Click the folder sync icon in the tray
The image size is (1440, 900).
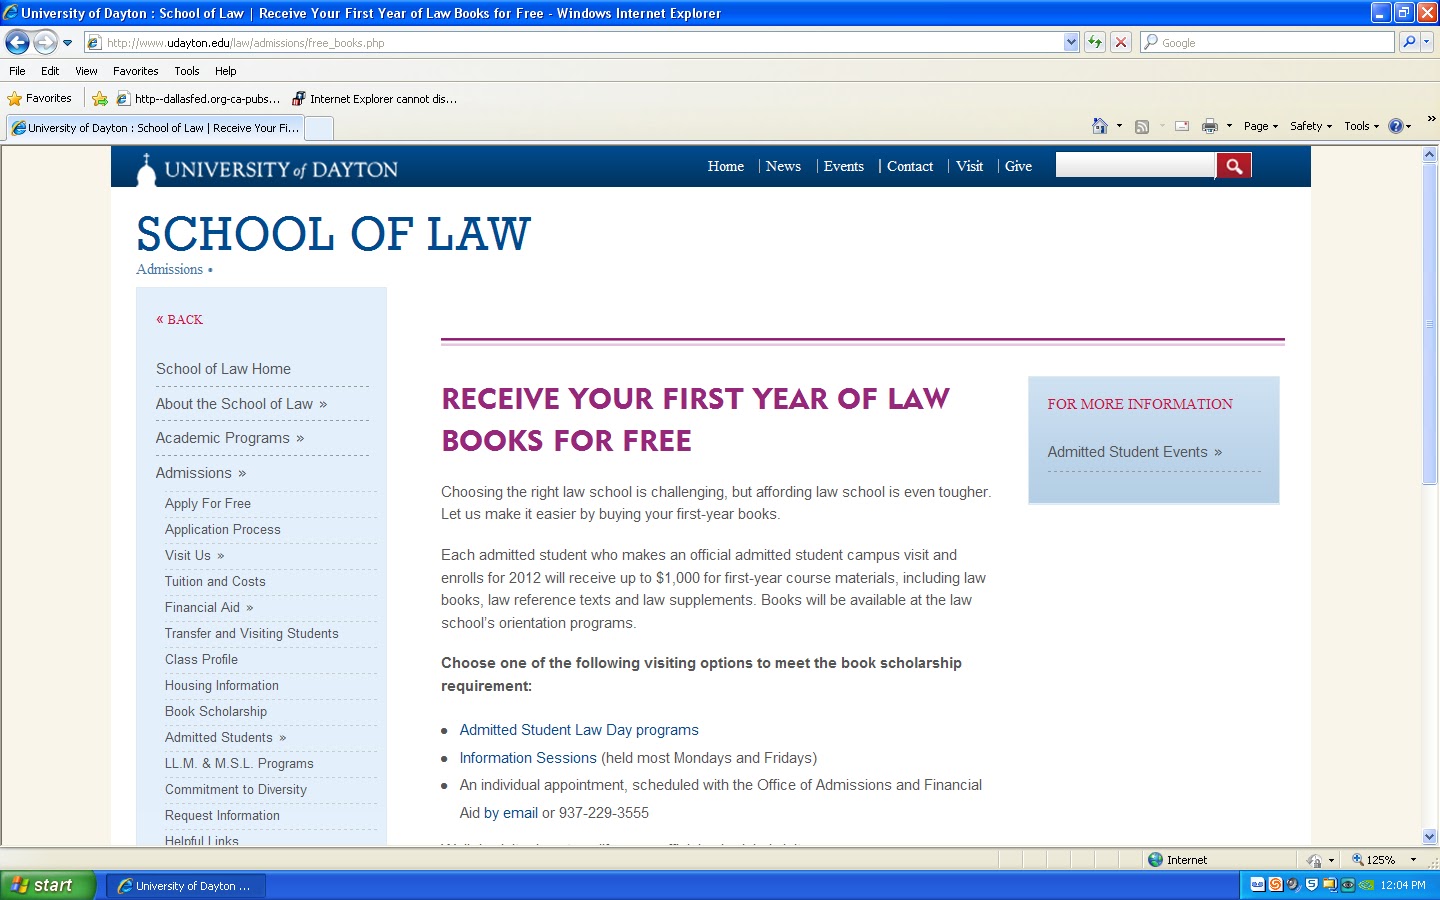1329,885
